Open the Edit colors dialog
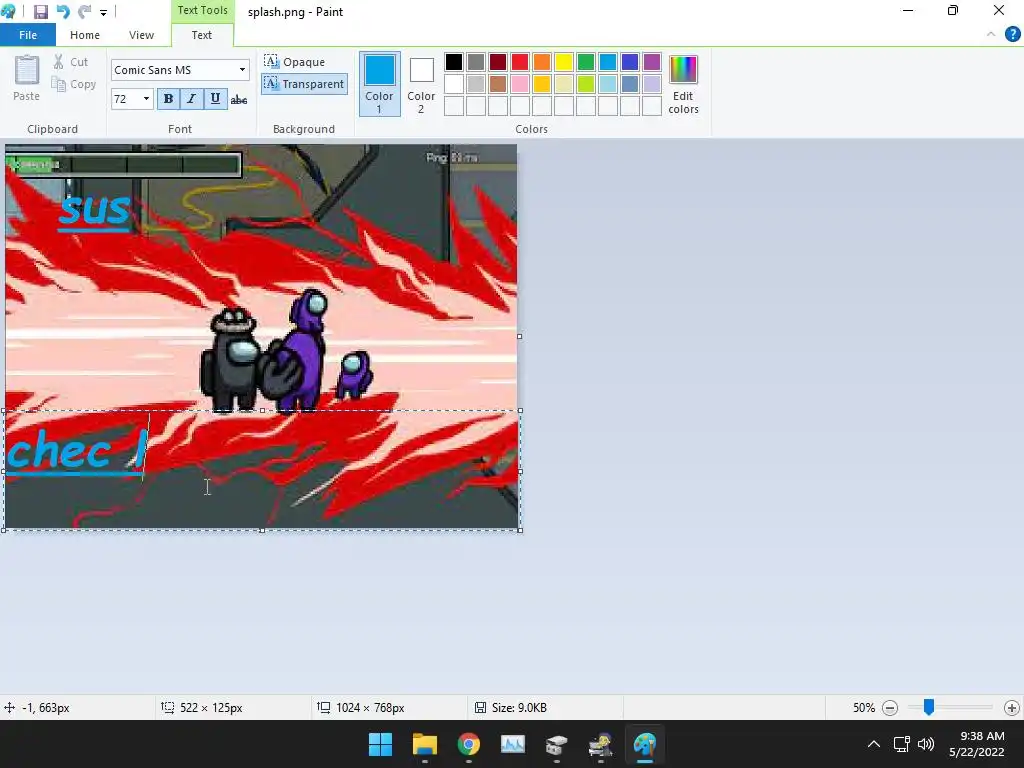1024x768 pixels. click(683, 85)
